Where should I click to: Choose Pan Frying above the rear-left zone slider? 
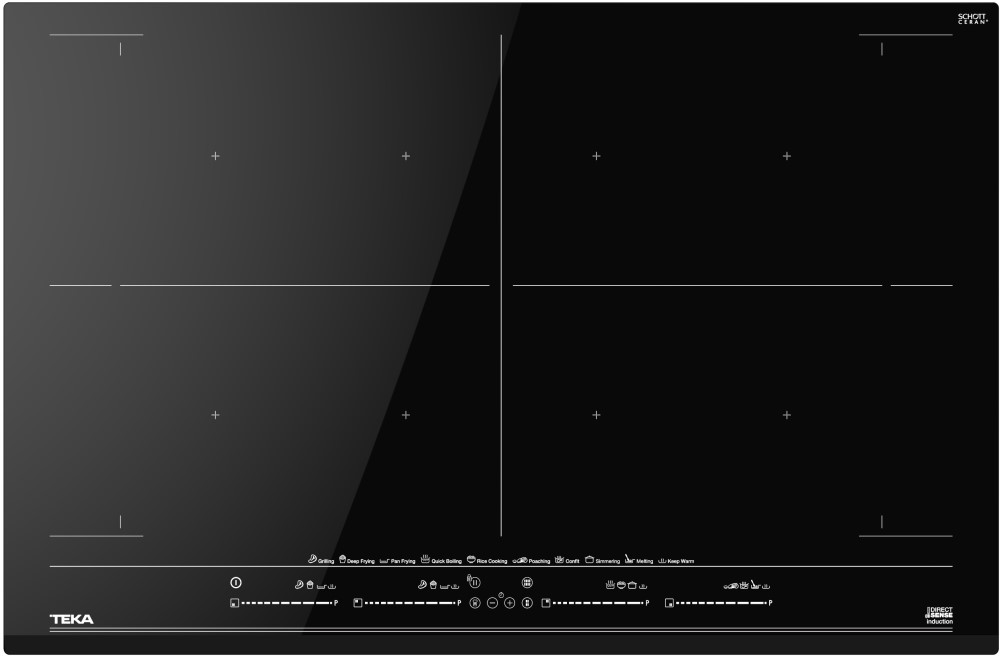tap(445, 586)
